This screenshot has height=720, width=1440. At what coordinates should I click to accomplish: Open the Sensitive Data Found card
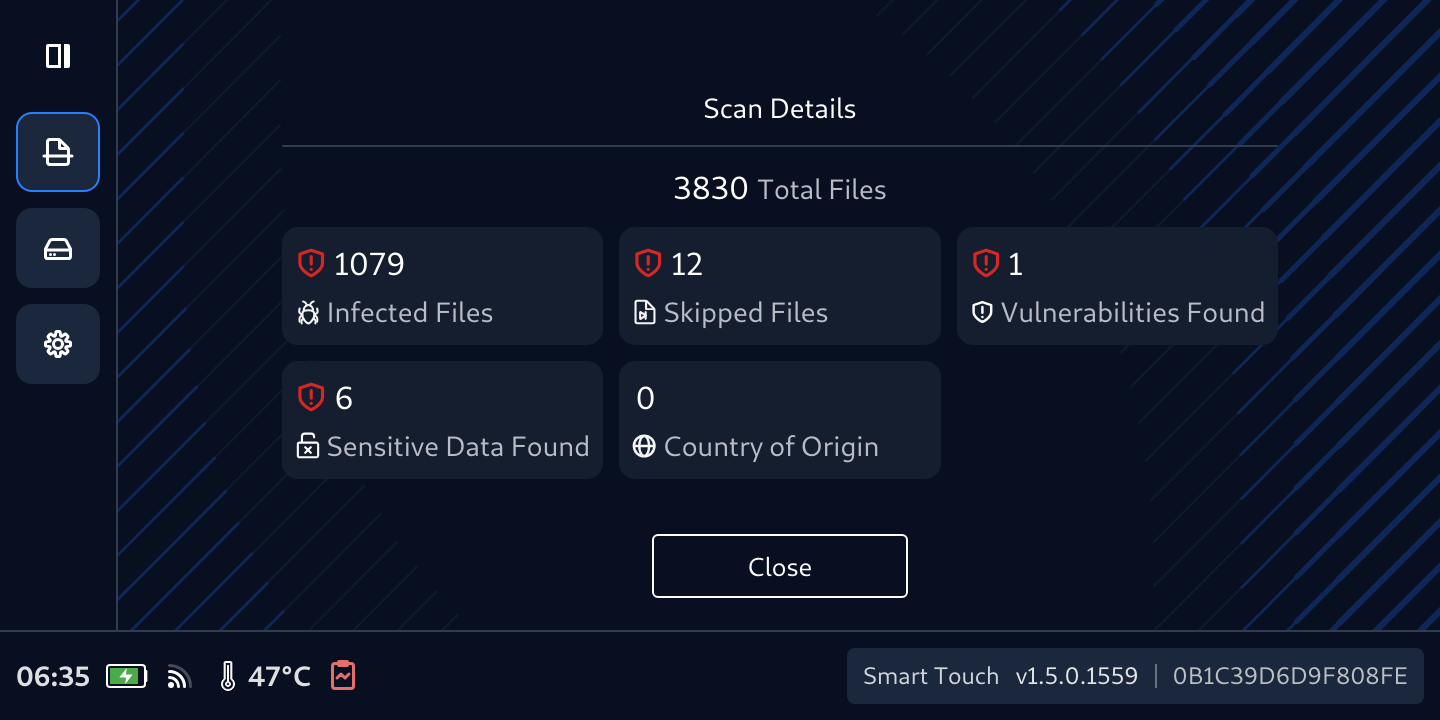442,420
